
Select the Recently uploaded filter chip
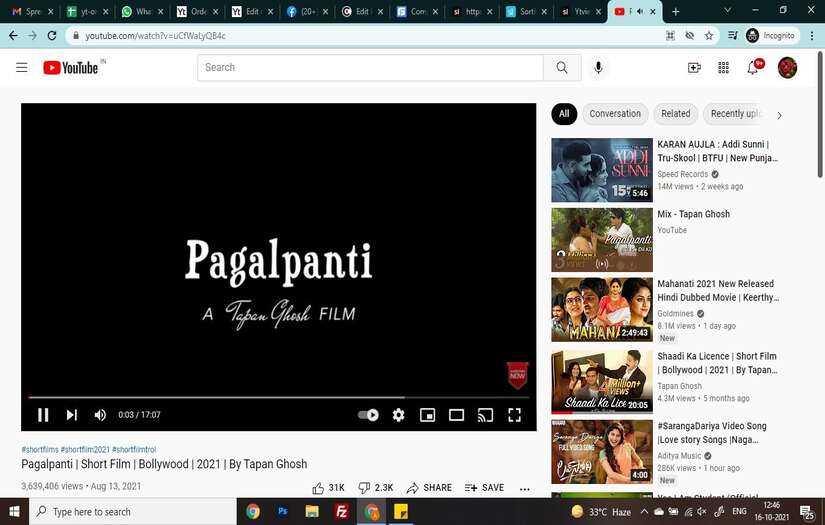pyautogui.click(x=735, y=114)
